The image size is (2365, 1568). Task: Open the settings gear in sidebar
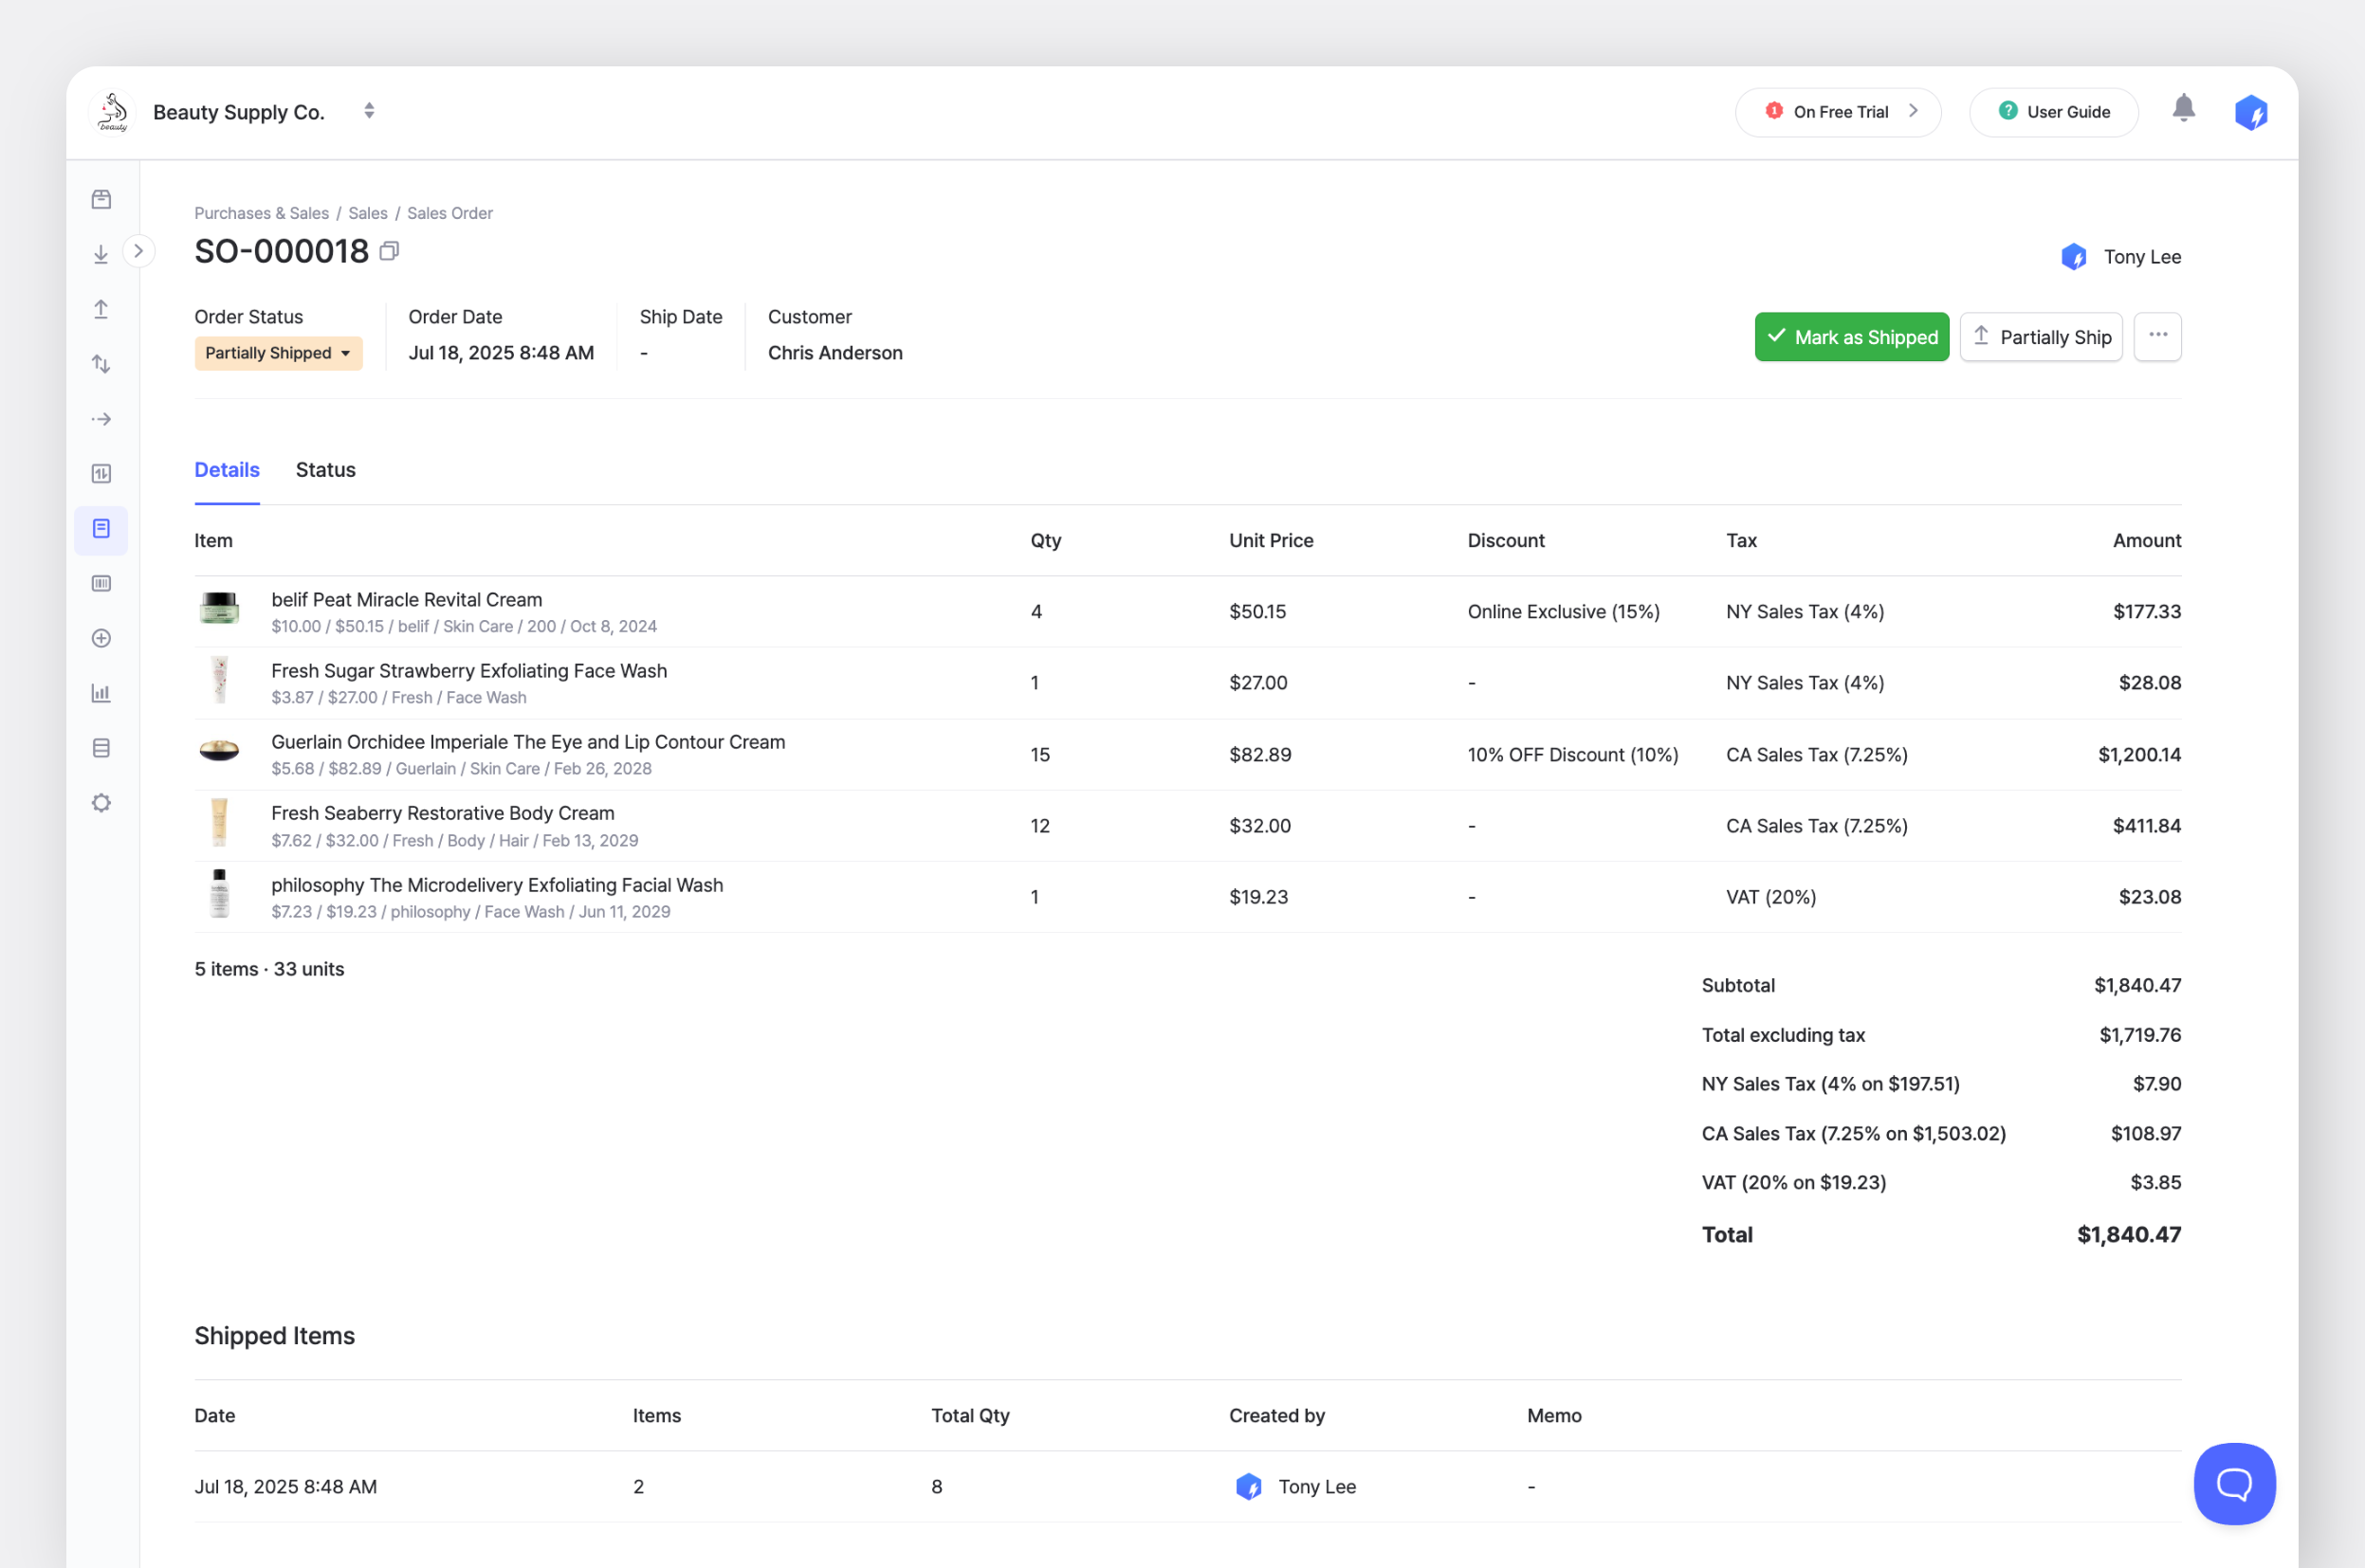101,803
